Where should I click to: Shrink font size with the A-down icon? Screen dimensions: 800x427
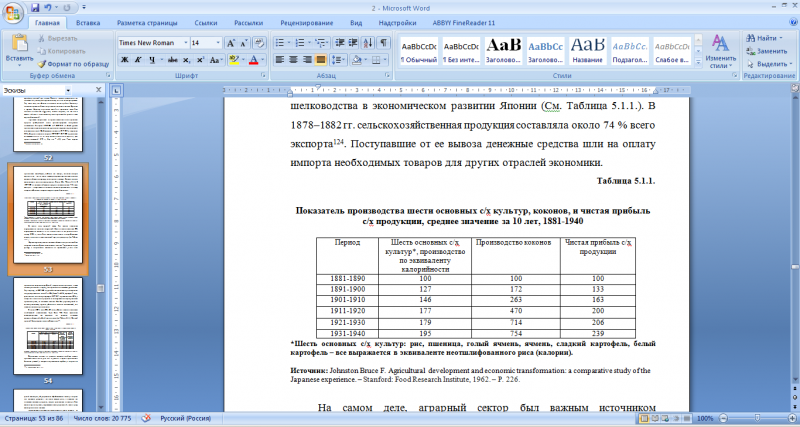click(243, 43)
